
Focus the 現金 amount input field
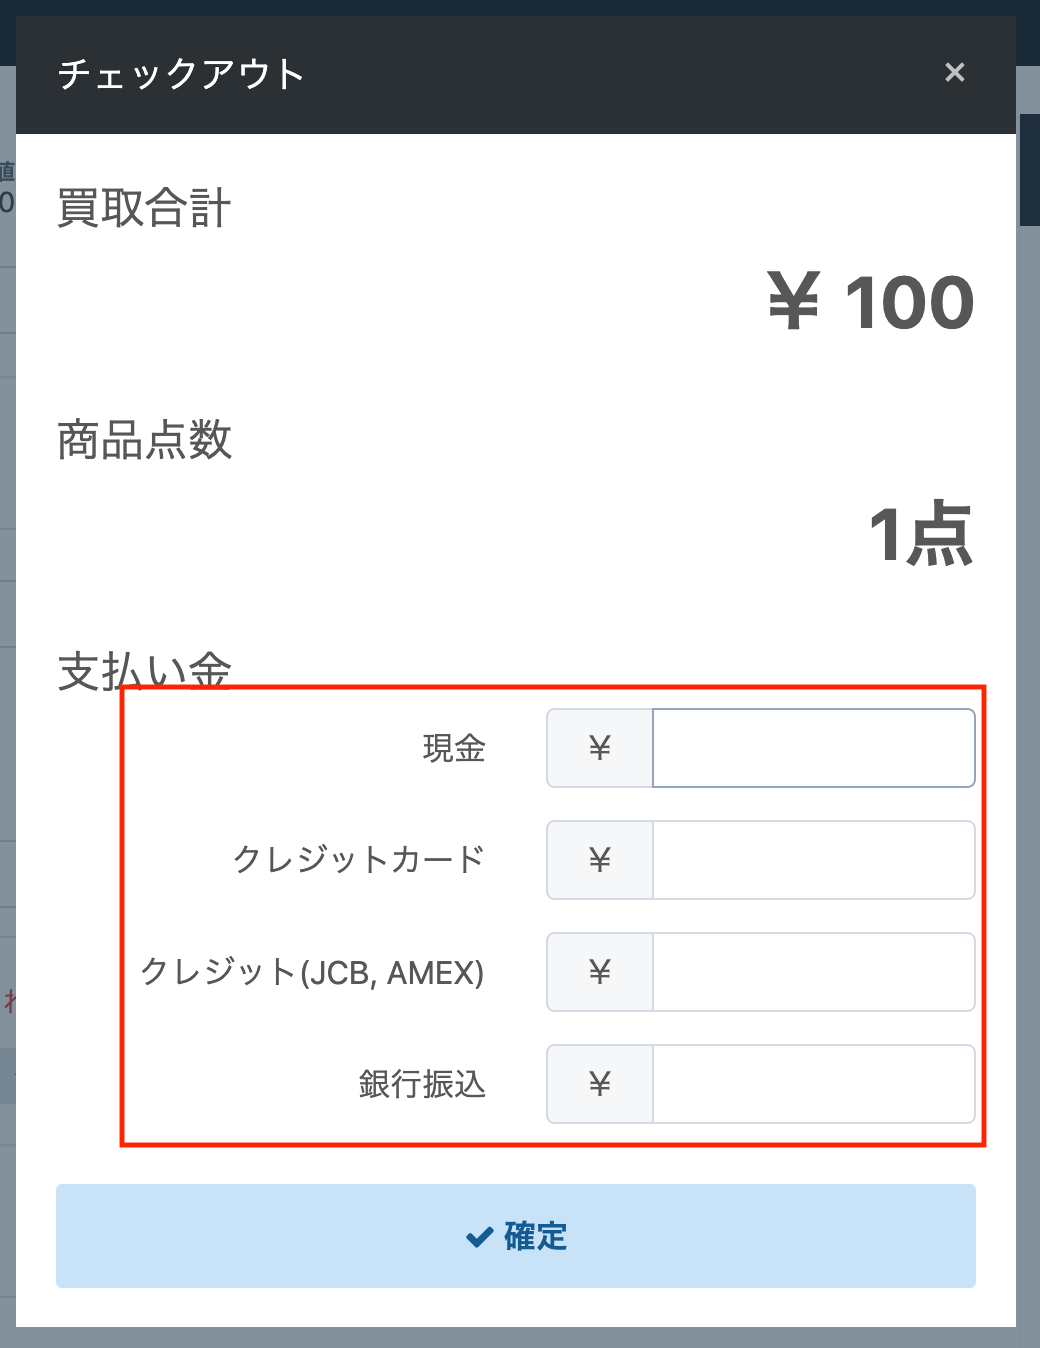coord(814,748)
